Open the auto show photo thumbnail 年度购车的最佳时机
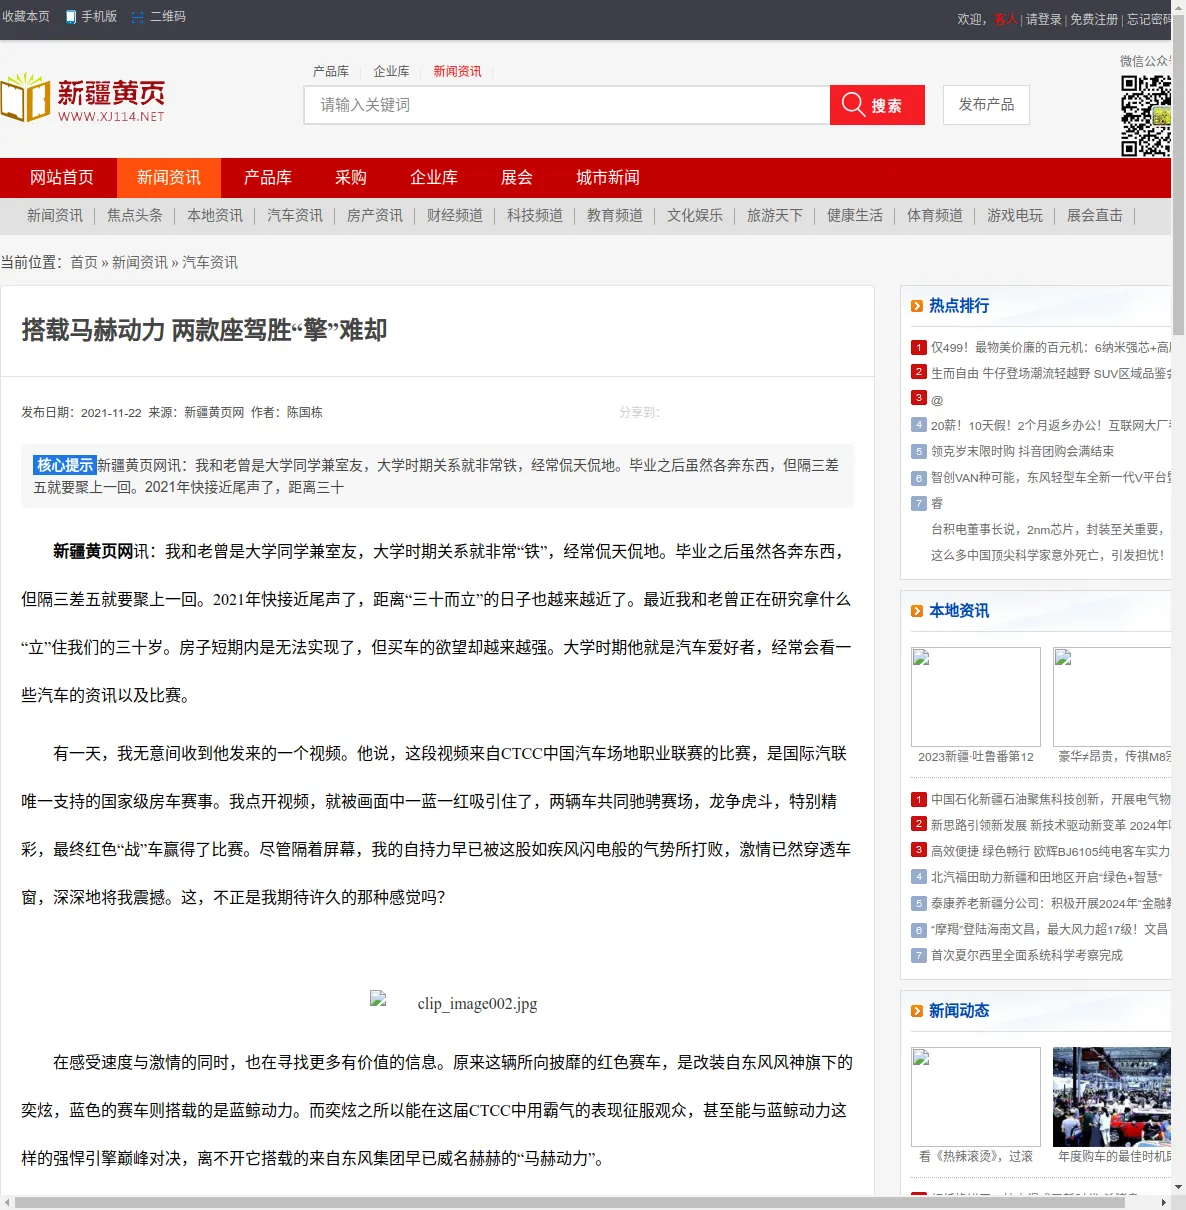Screen dimensions: 1186x1210 pos(1112,1096)
